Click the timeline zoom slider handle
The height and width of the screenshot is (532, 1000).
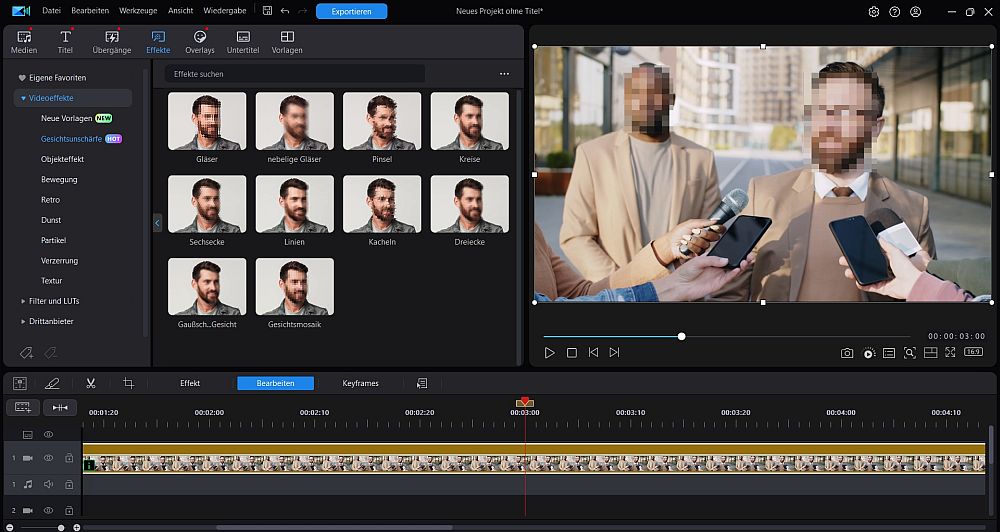(x=61, y=528)
